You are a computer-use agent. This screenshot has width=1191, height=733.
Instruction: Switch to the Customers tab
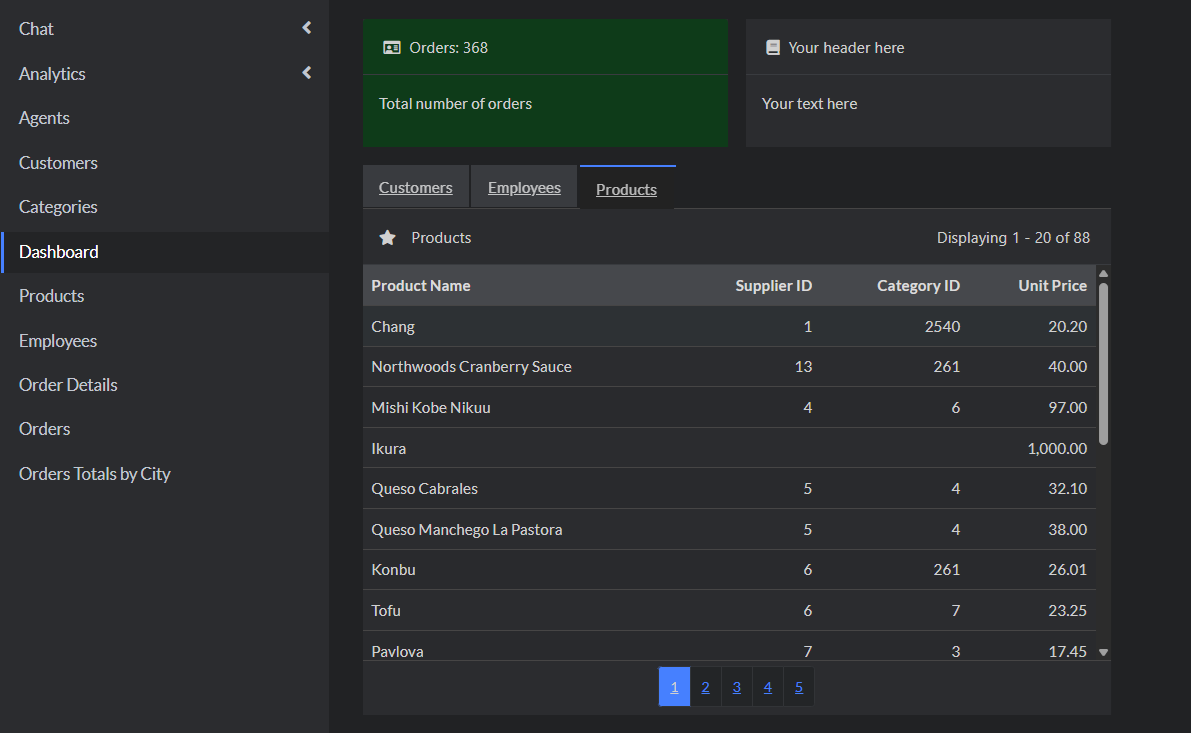pos(415,187)
